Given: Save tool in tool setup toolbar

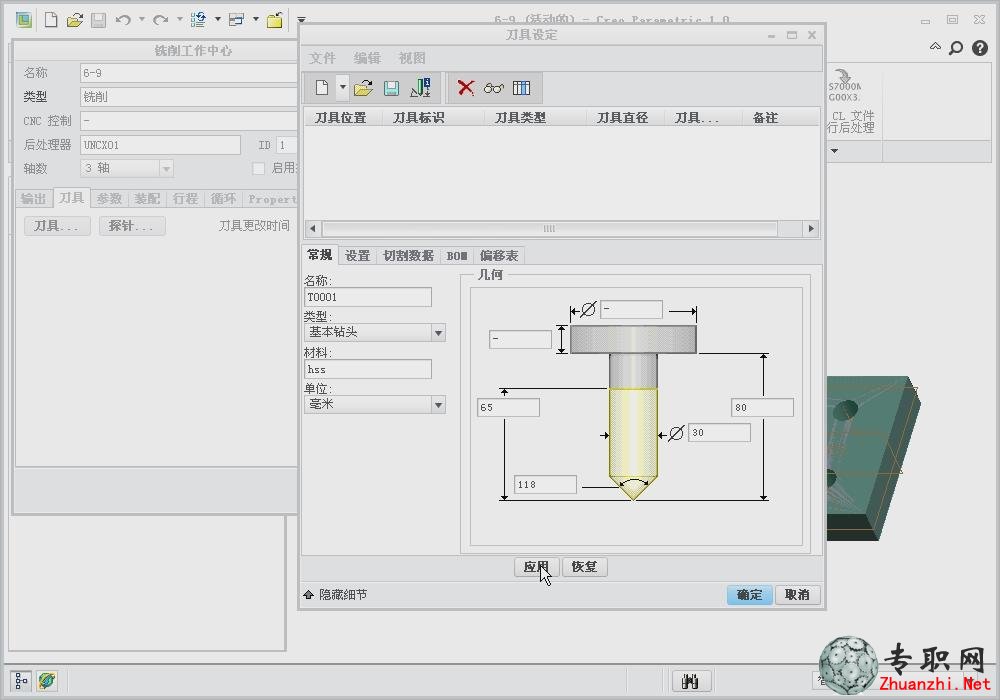Looking at the screenshot, I should (x=392, y=88).
